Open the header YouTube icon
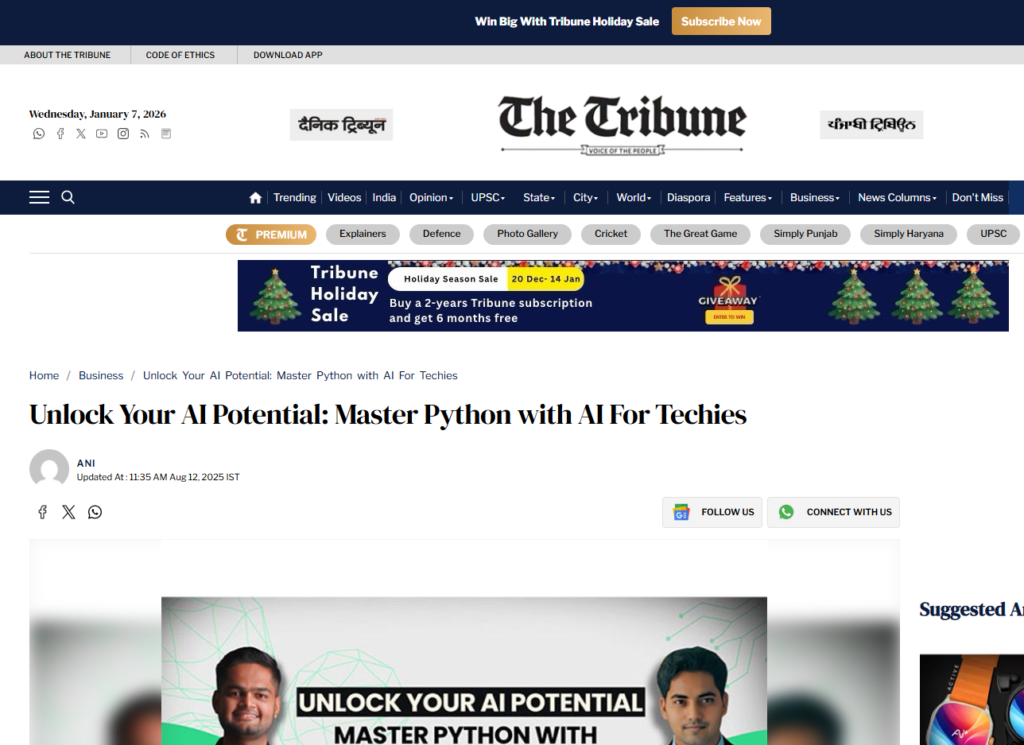 (x=101, y=134)
